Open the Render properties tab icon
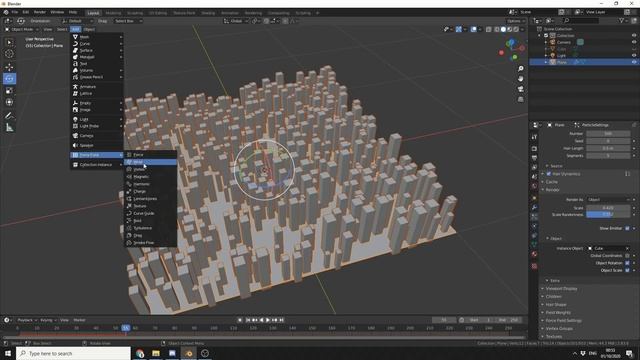The height and width of the screenshot is (360, 640). (x=534, y=148)
